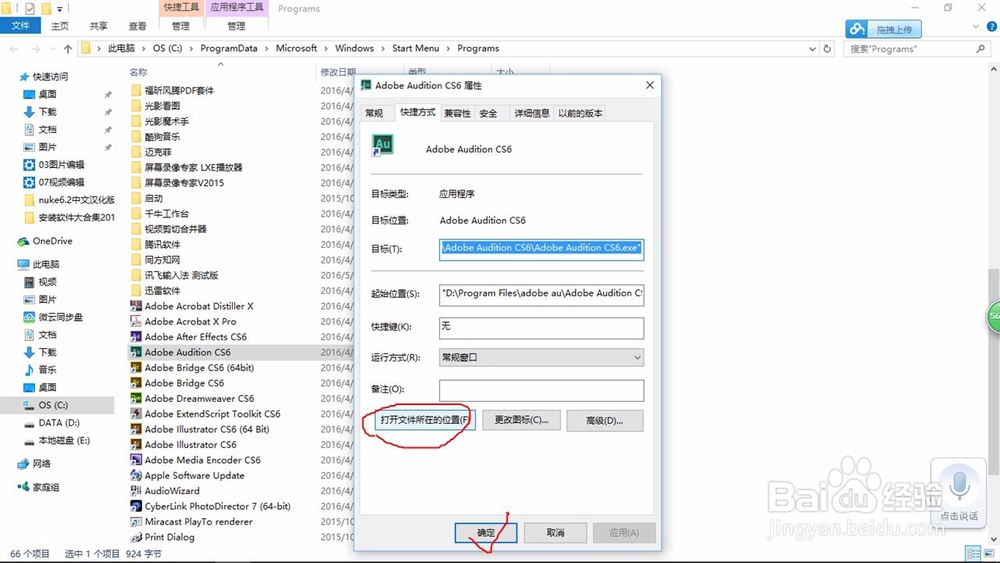Switch to the 详细信息 tab
Image resolution: width=1000 pixels, height=563 pixels.
(532, 113)
